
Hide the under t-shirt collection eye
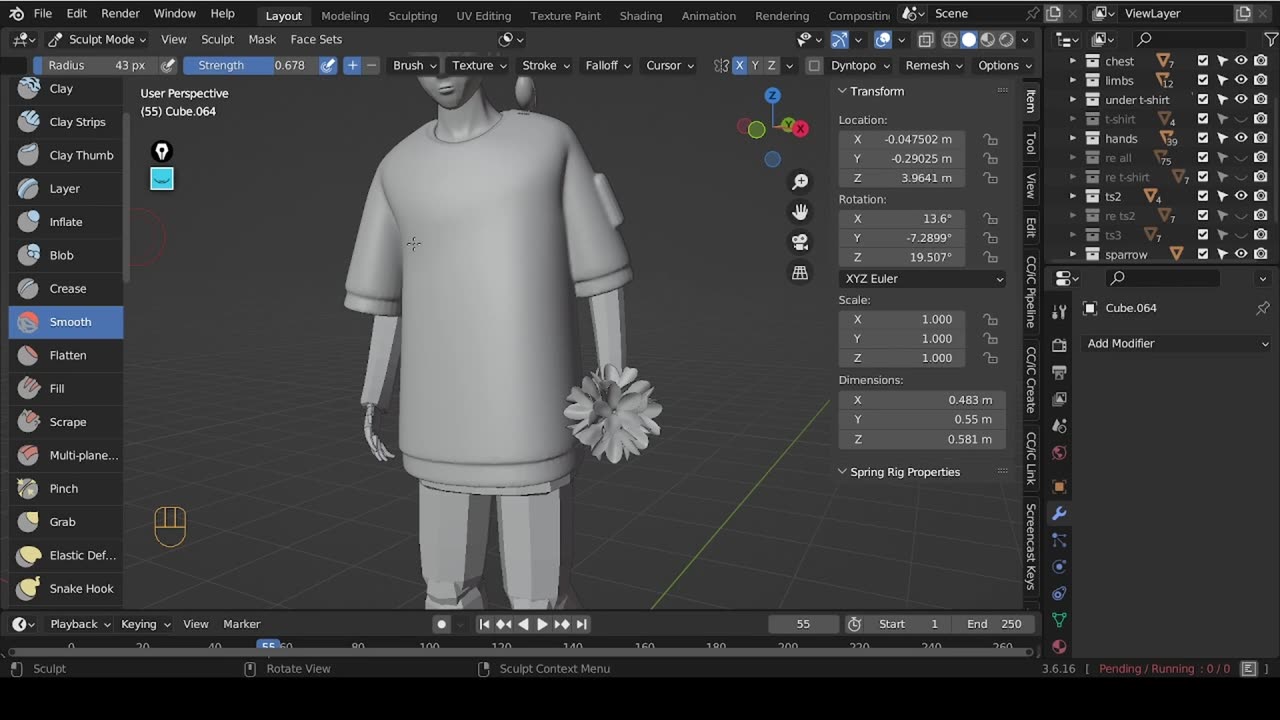click(x=1241, y=99)
